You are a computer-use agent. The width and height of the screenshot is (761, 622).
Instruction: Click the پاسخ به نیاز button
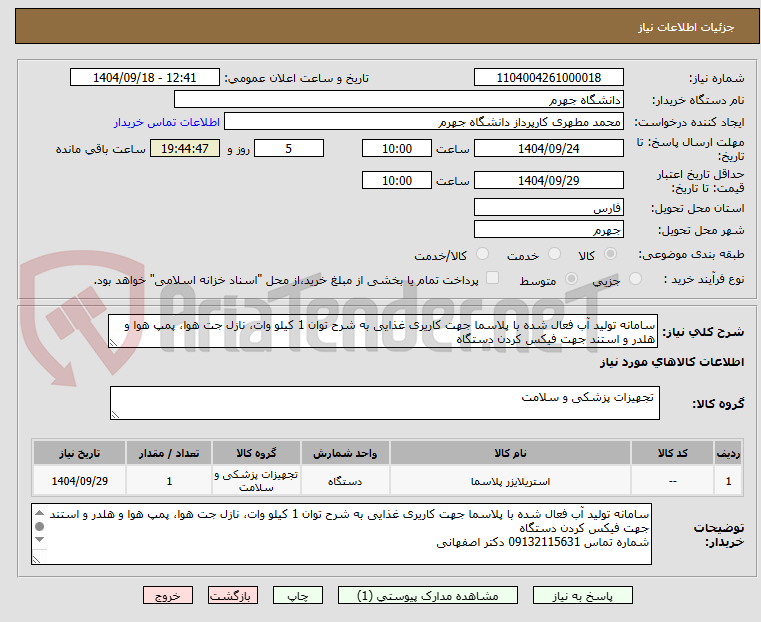[x=582, y=595]
